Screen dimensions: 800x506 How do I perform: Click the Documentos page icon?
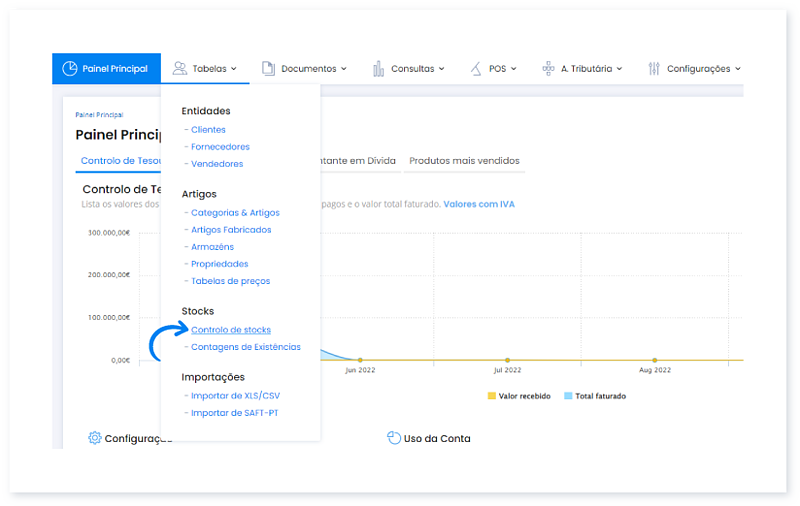click(268, 68)
